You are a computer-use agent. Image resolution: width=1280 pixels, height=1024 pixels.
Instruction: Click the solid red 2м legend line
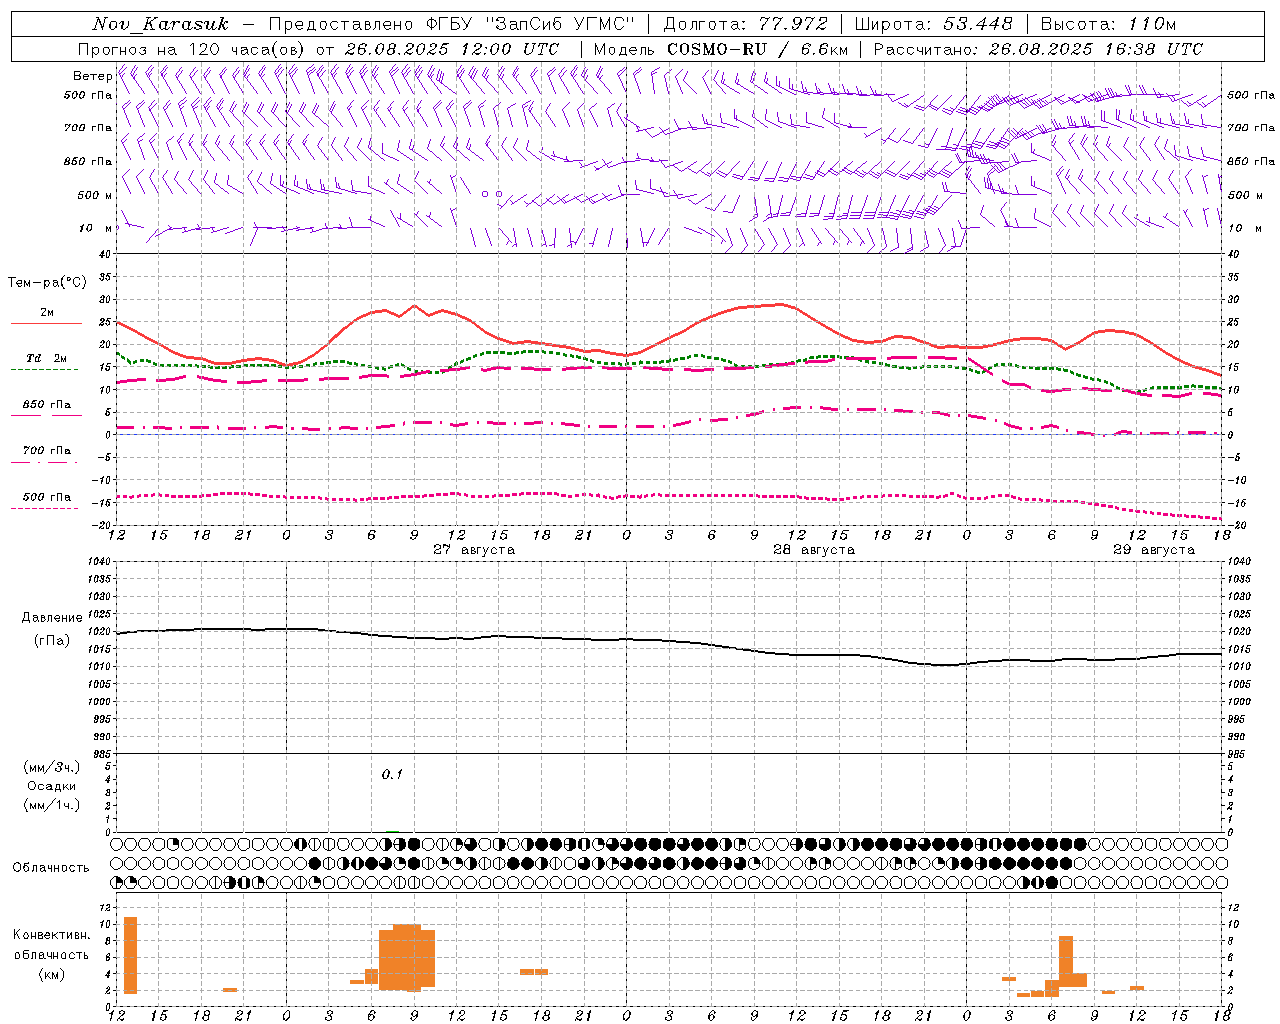pyautogui.click(x=46, y=323)
